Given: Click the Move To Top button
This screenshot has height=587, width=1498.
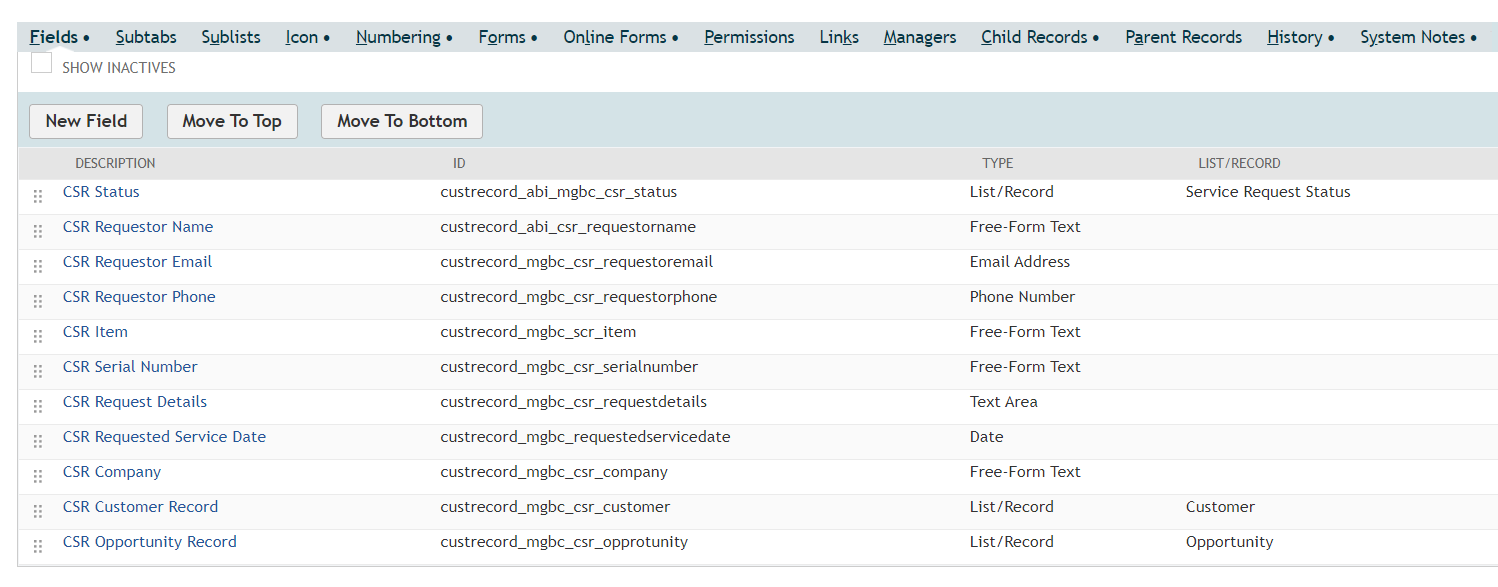Looking at the screenshot, I should coord(232,121).
